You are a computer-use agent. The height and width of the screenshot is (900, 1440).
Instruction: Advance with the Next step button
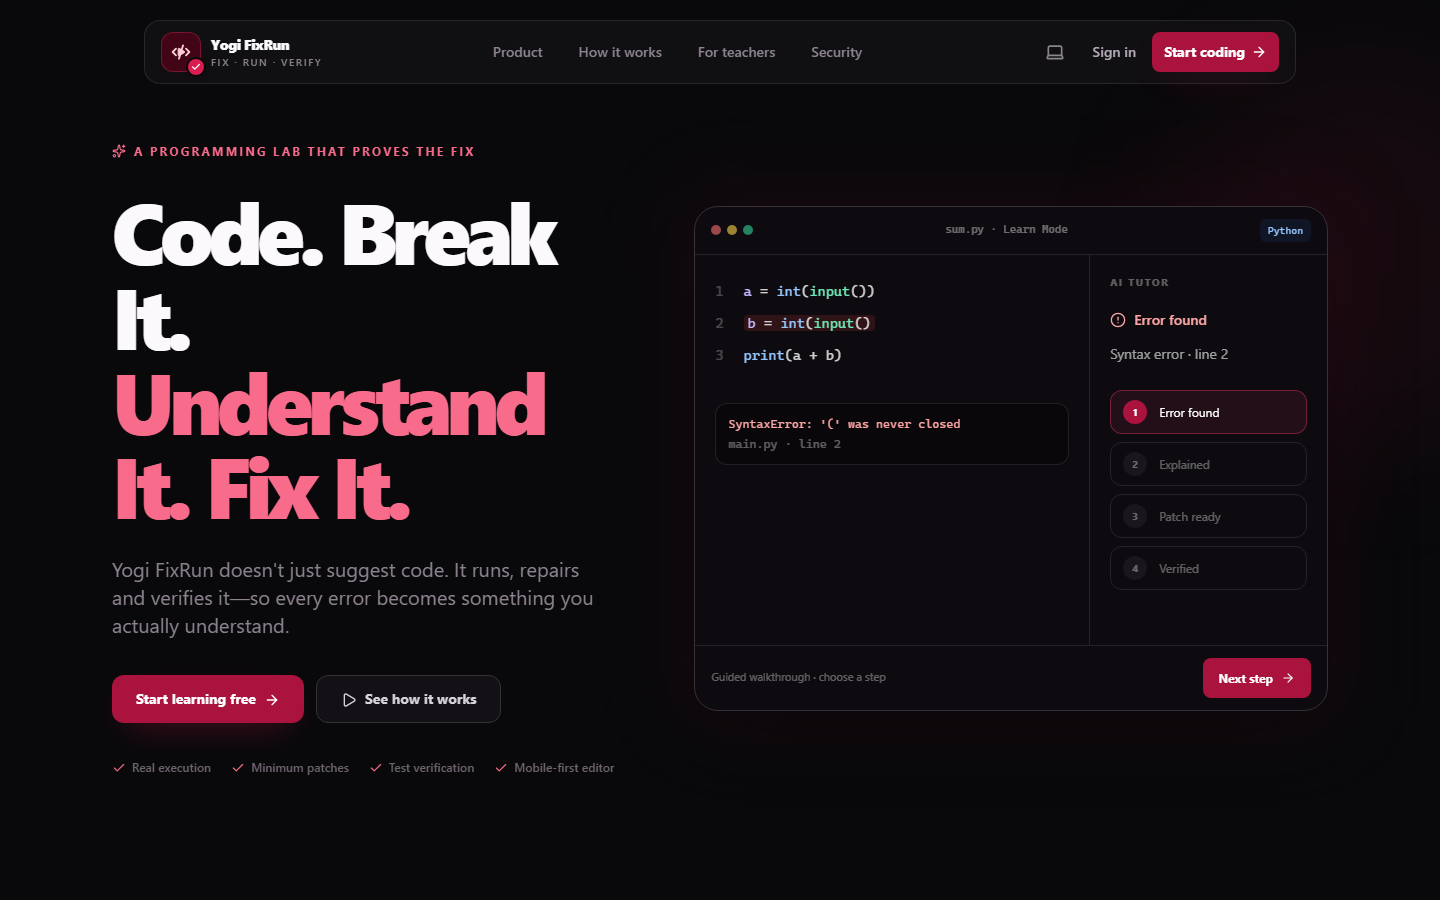[1257, 678]
